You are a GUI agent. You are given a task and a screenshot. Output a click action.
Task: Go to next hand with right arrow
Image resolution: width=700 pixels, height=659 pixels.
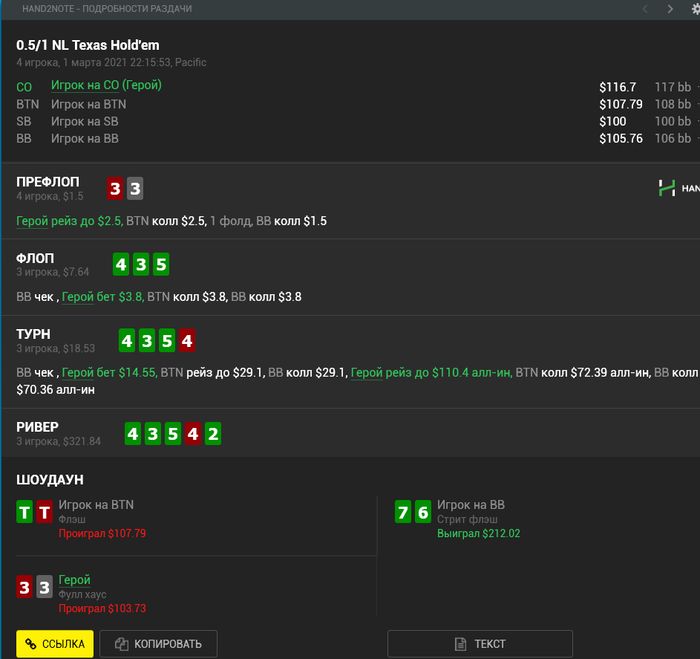670,9
